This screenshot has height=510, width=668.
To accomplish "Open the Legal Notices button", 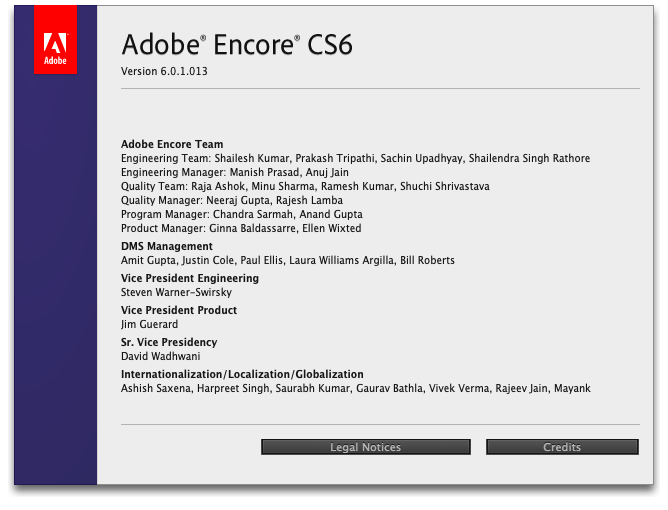I will pyautogui.click(x=366, y=447).
